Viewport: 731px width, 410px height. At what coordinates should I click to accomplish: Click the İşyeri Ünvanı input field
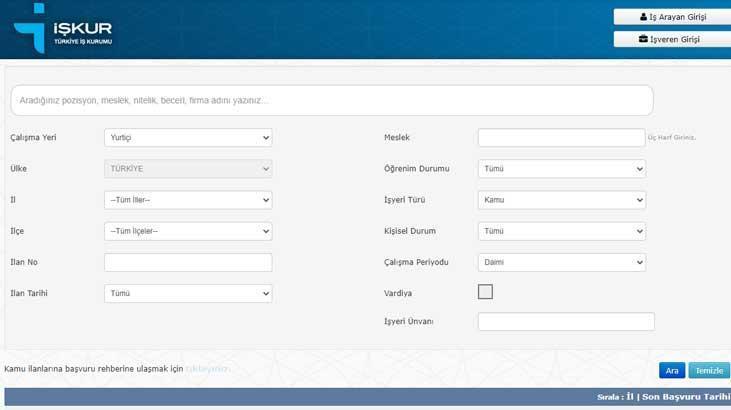coord(565,322)
